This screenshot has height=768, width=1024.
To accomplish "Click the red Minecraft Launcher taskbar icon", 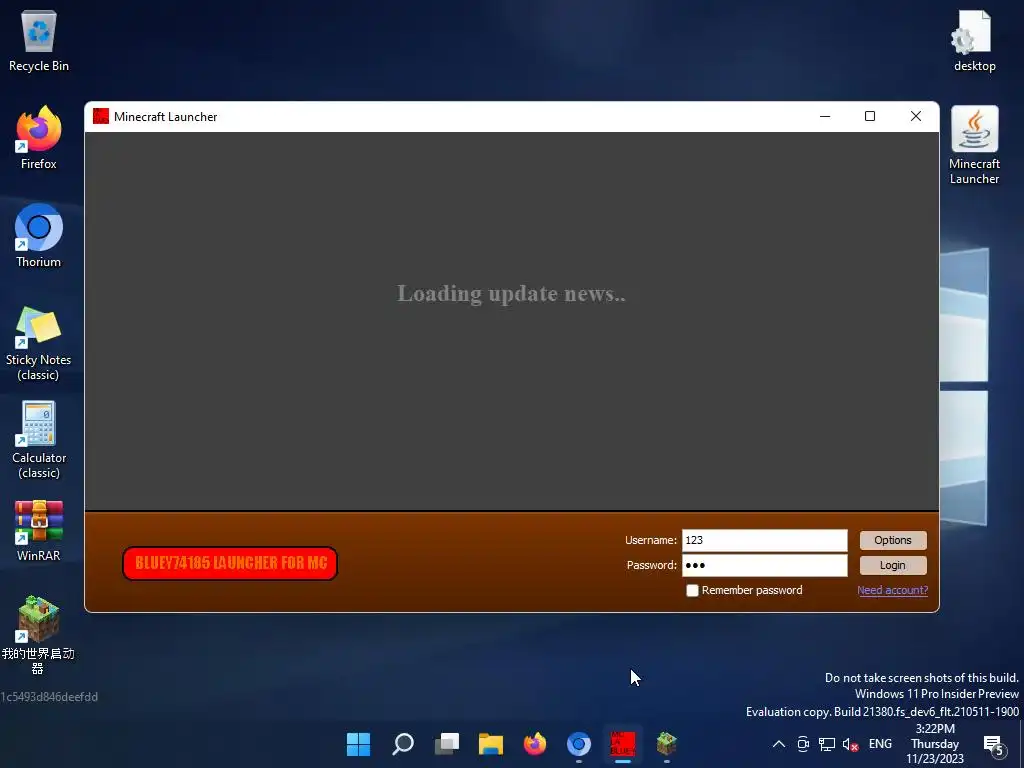I will point(623,744).
